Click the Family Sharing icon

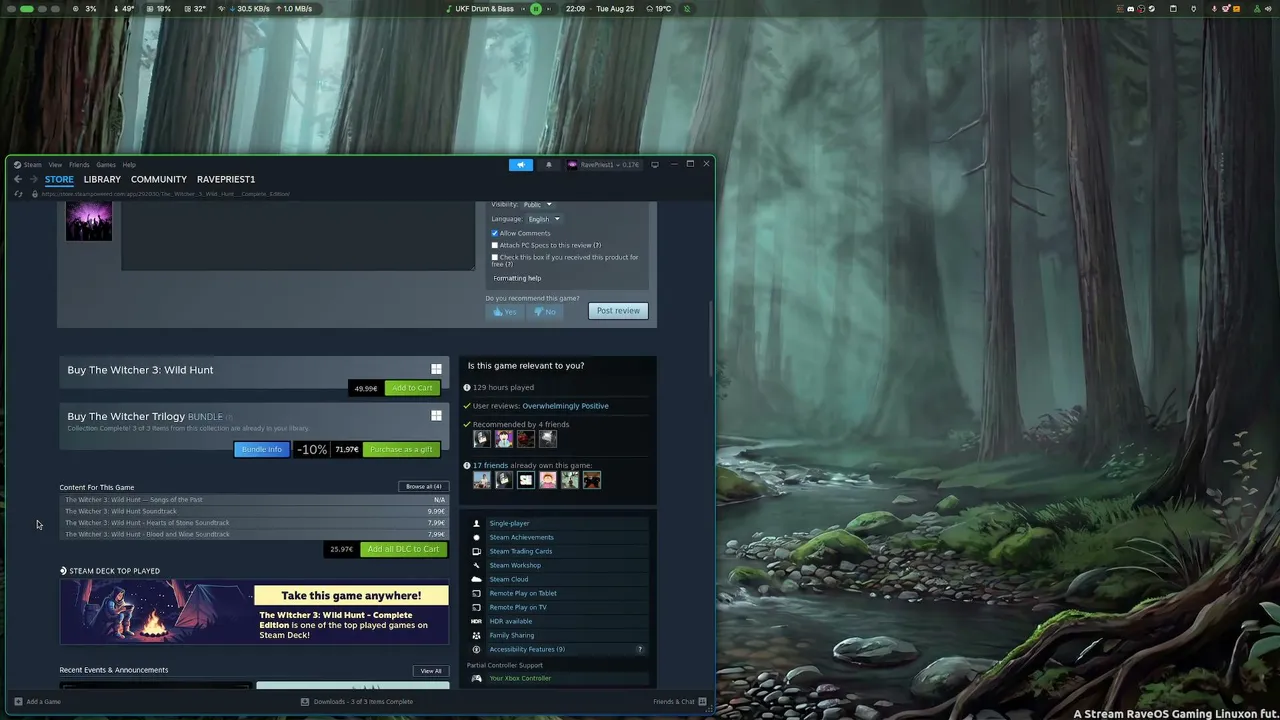click(476, 635)
